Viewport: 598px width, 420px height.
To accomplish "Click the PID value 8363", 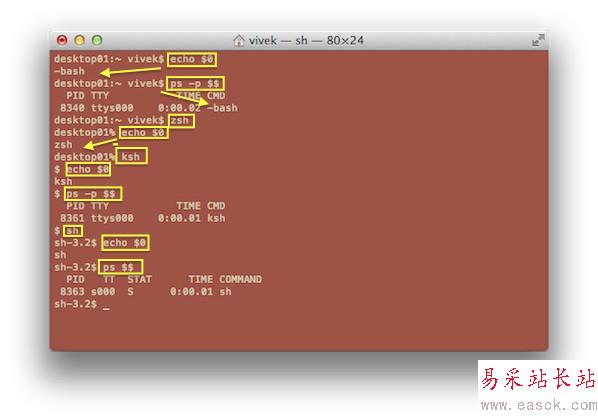I will tap(72, 292).
